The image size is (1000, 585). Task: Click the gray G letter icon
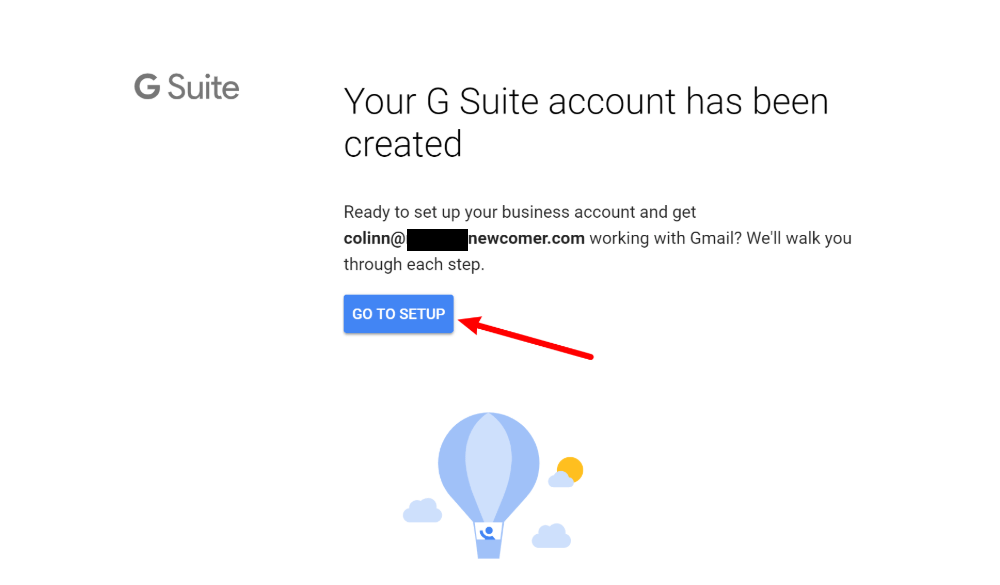pos(146,87)
